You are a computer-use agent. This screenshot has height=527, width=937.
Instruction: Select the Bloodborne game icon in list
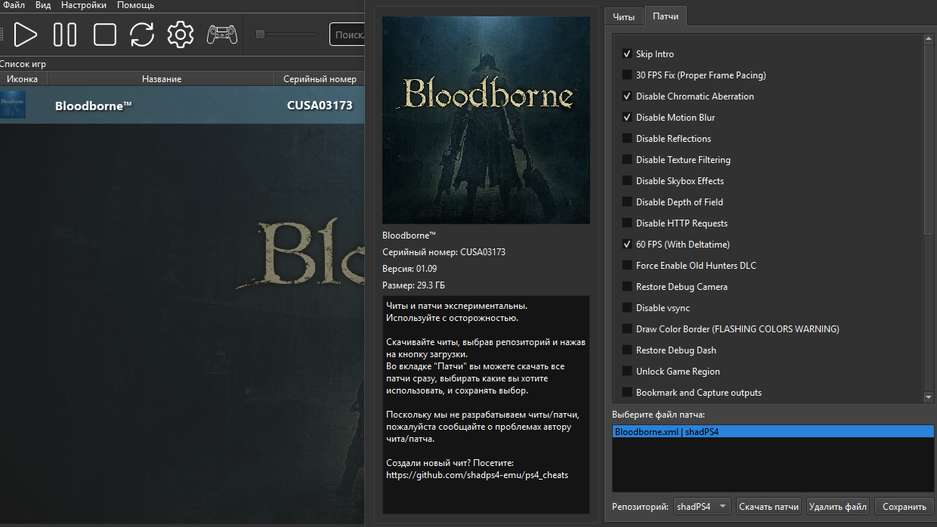[x=13, y=105]
